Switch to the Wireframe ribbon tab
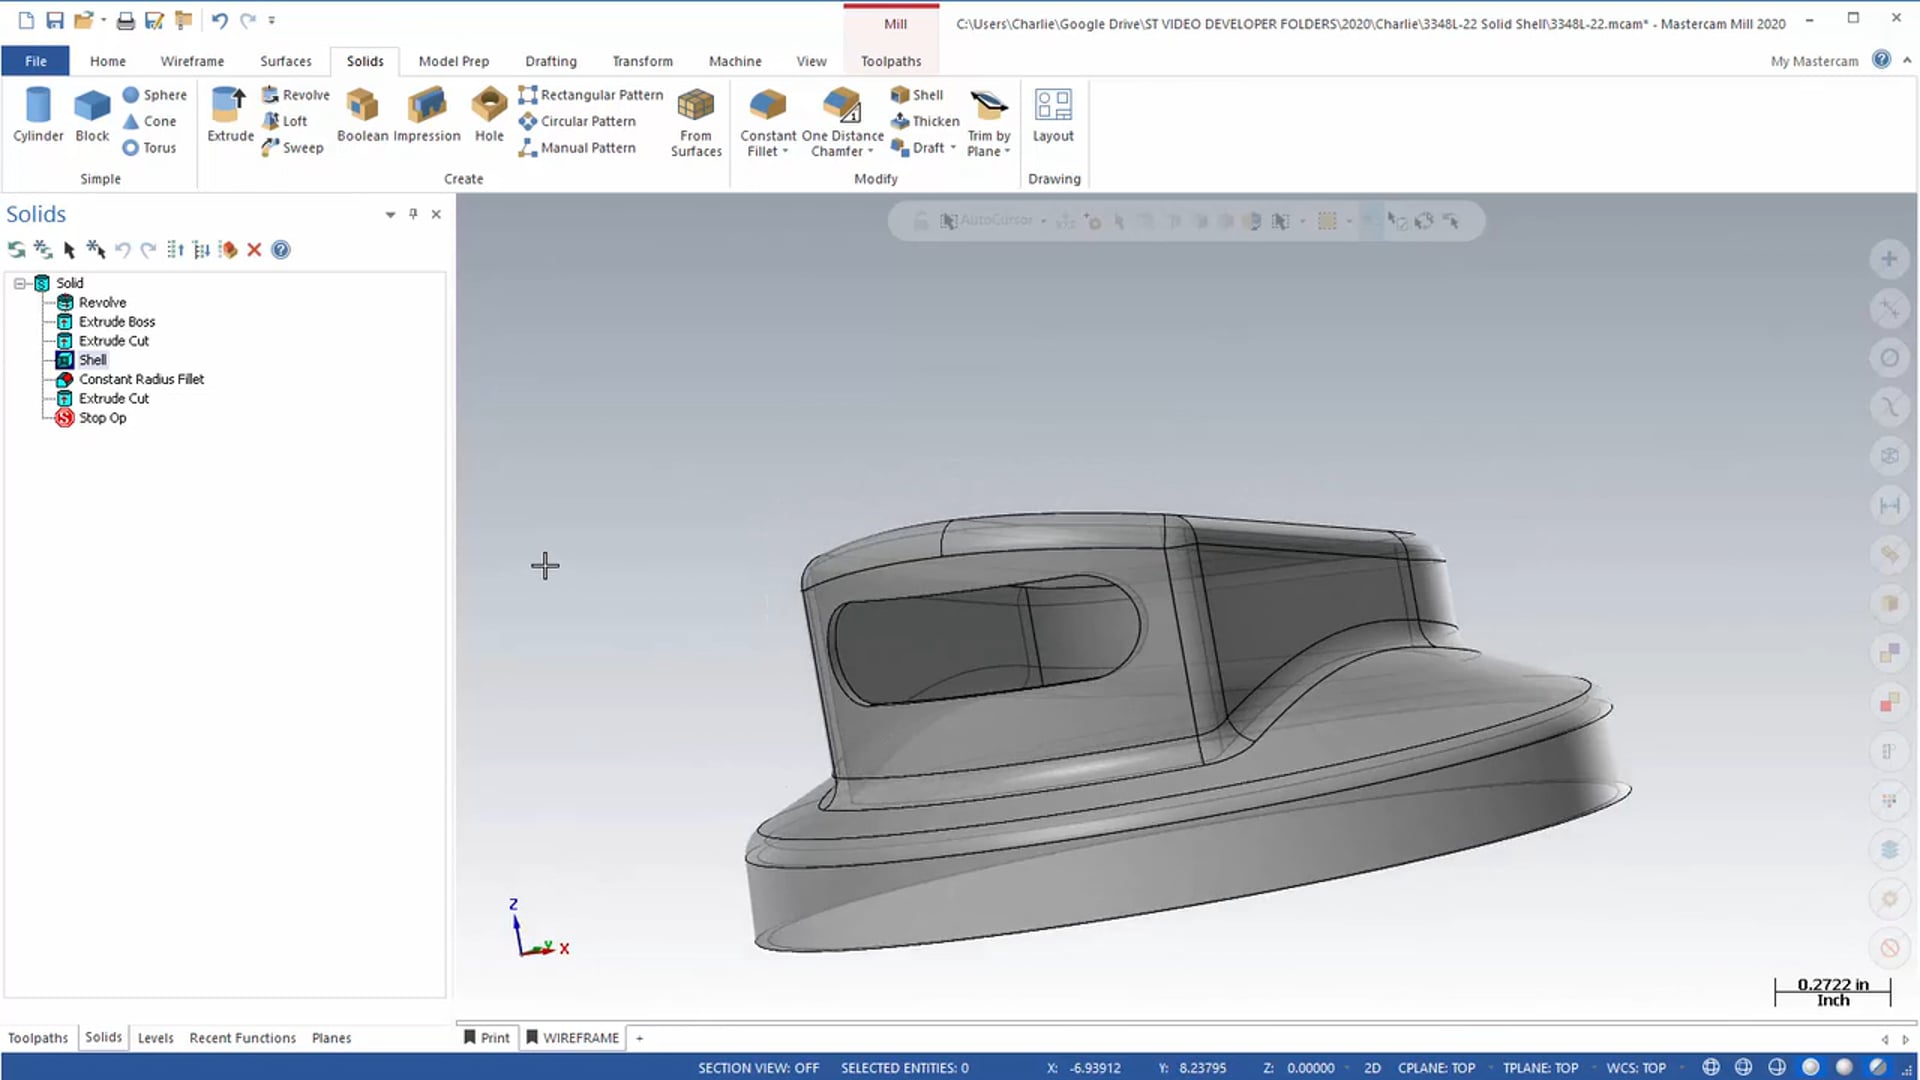The height and width of the screenshot is (1080, 1920). coord(191,61)
